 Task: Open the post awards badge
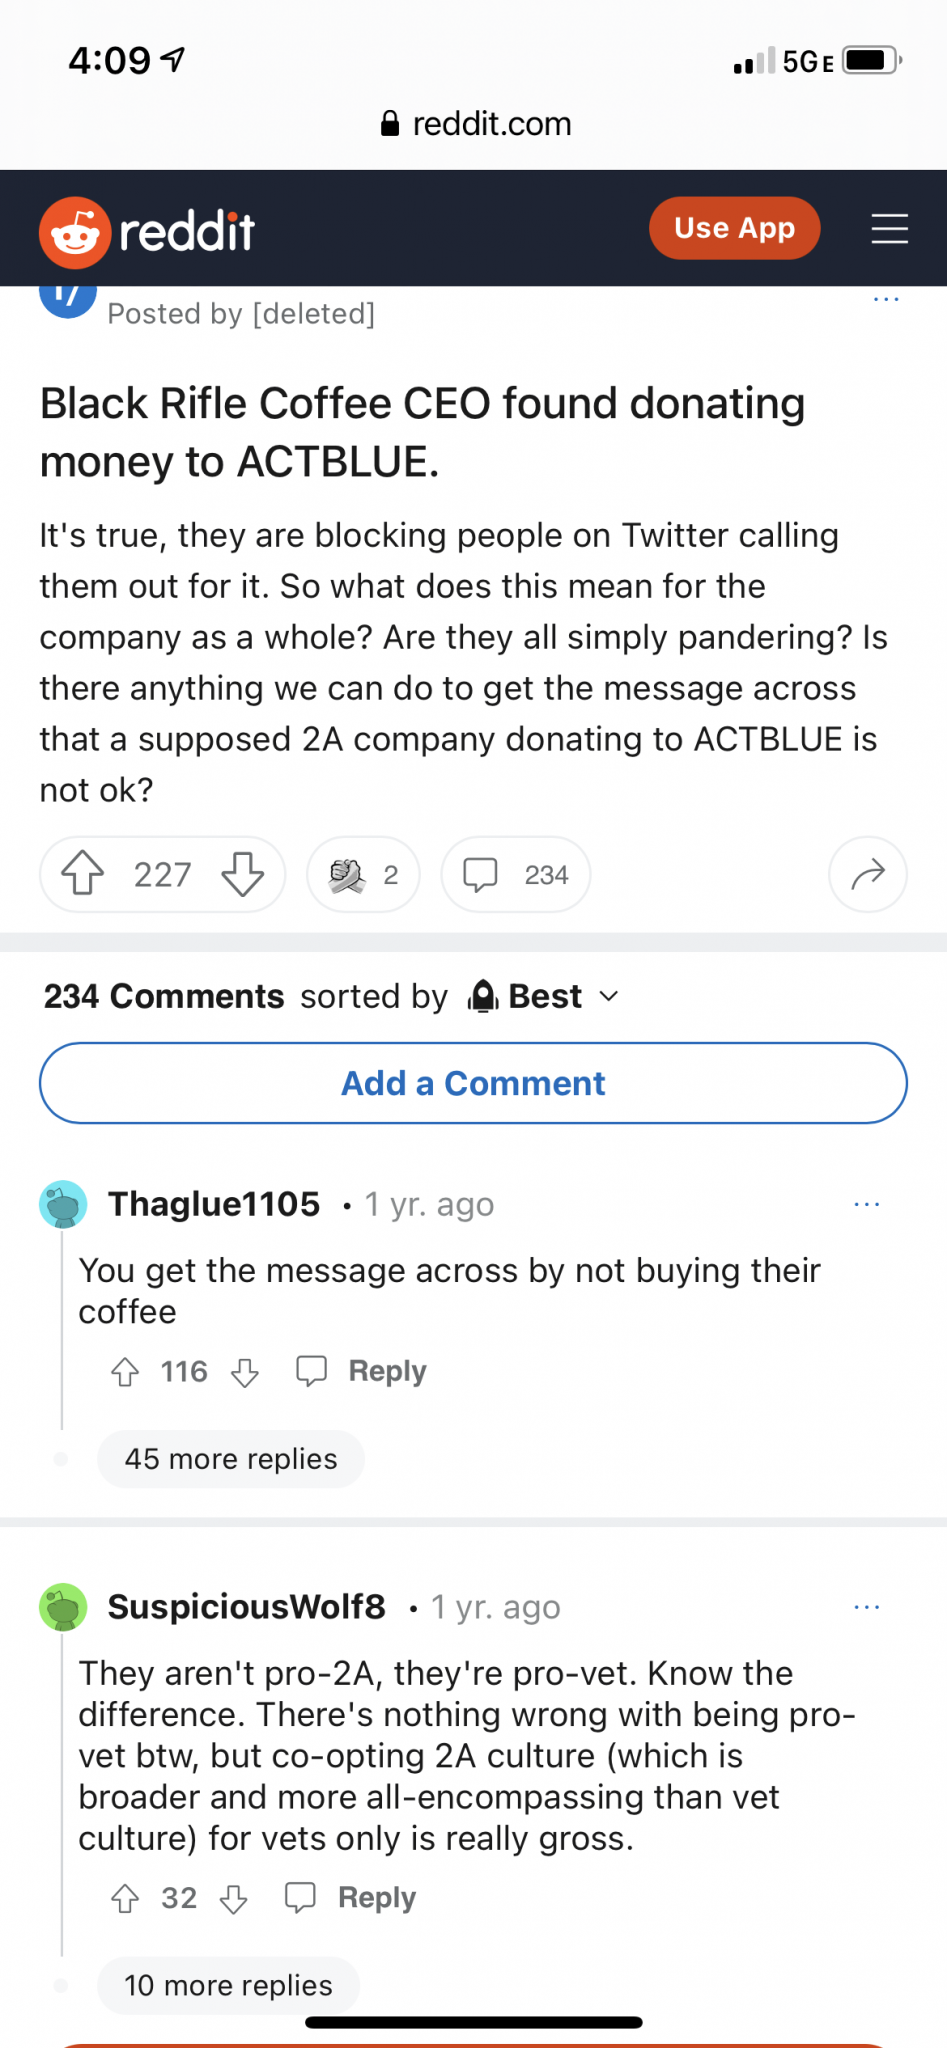click(x=363, y=875)
